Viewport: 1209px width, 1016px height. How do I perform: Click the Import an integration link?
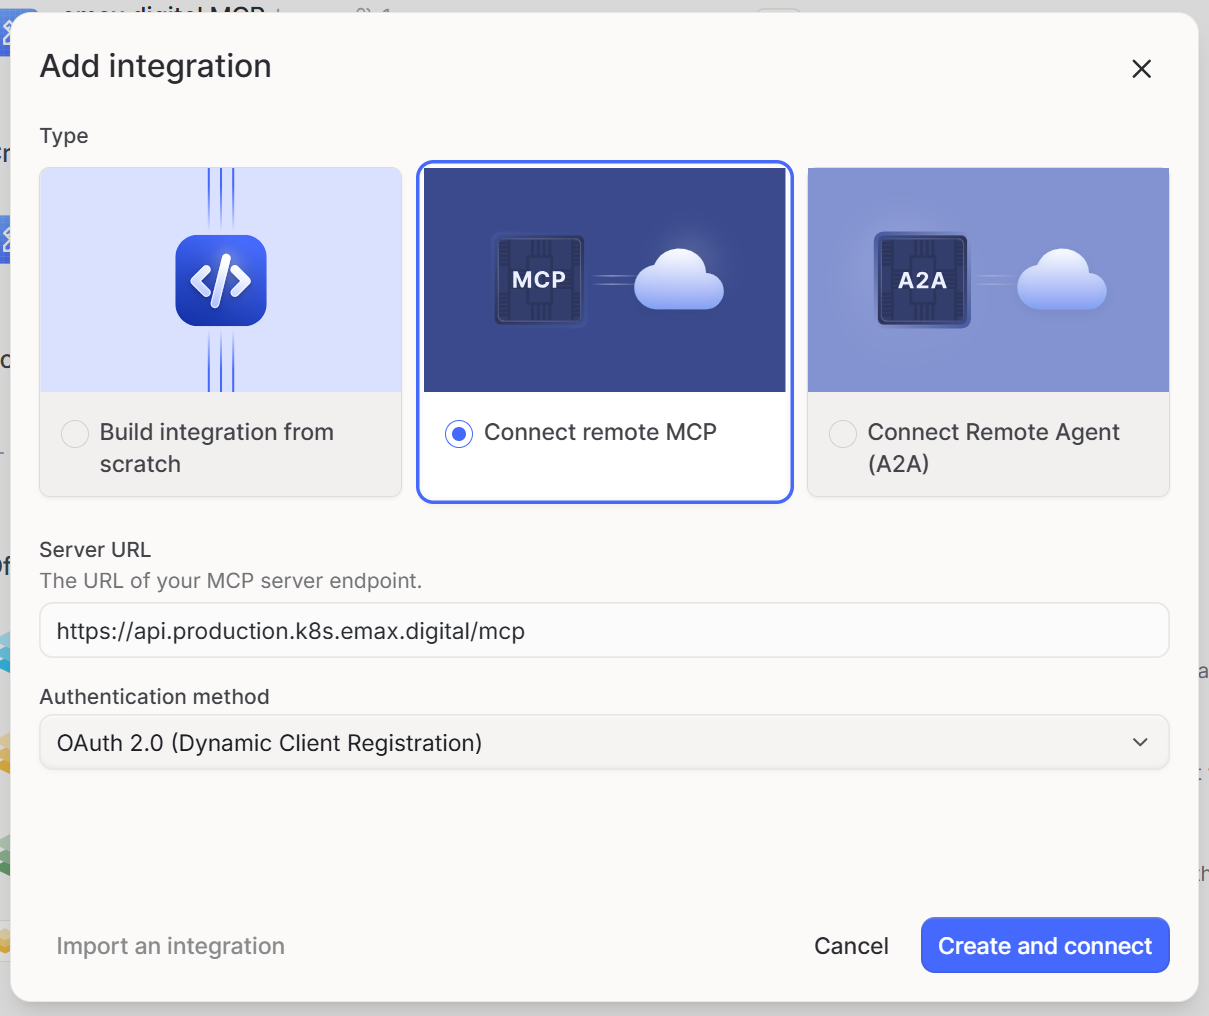tap(171, 946)
